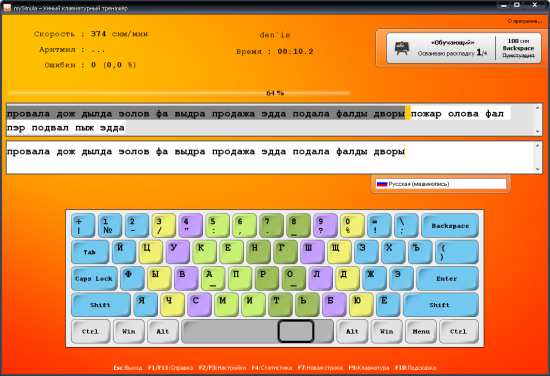
Task: Click the Б key on keyboard
Action: coord(334,305)
